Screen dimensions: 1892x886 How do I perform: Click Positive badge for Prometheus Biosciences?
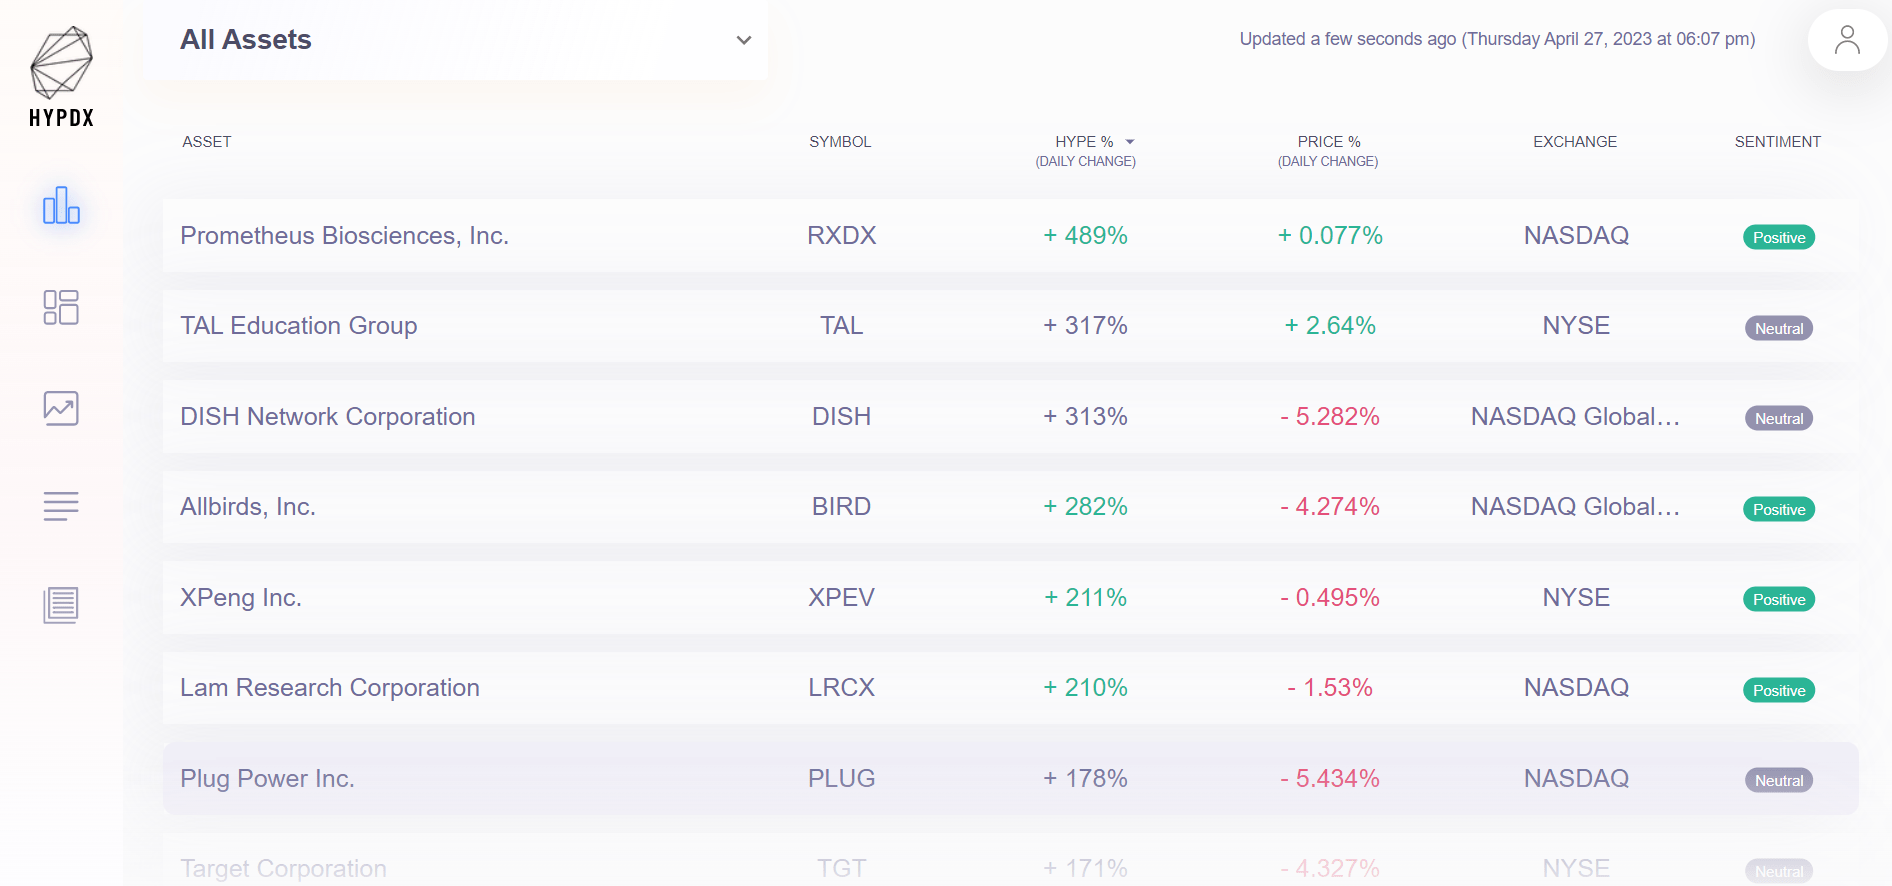(1779, 238)
